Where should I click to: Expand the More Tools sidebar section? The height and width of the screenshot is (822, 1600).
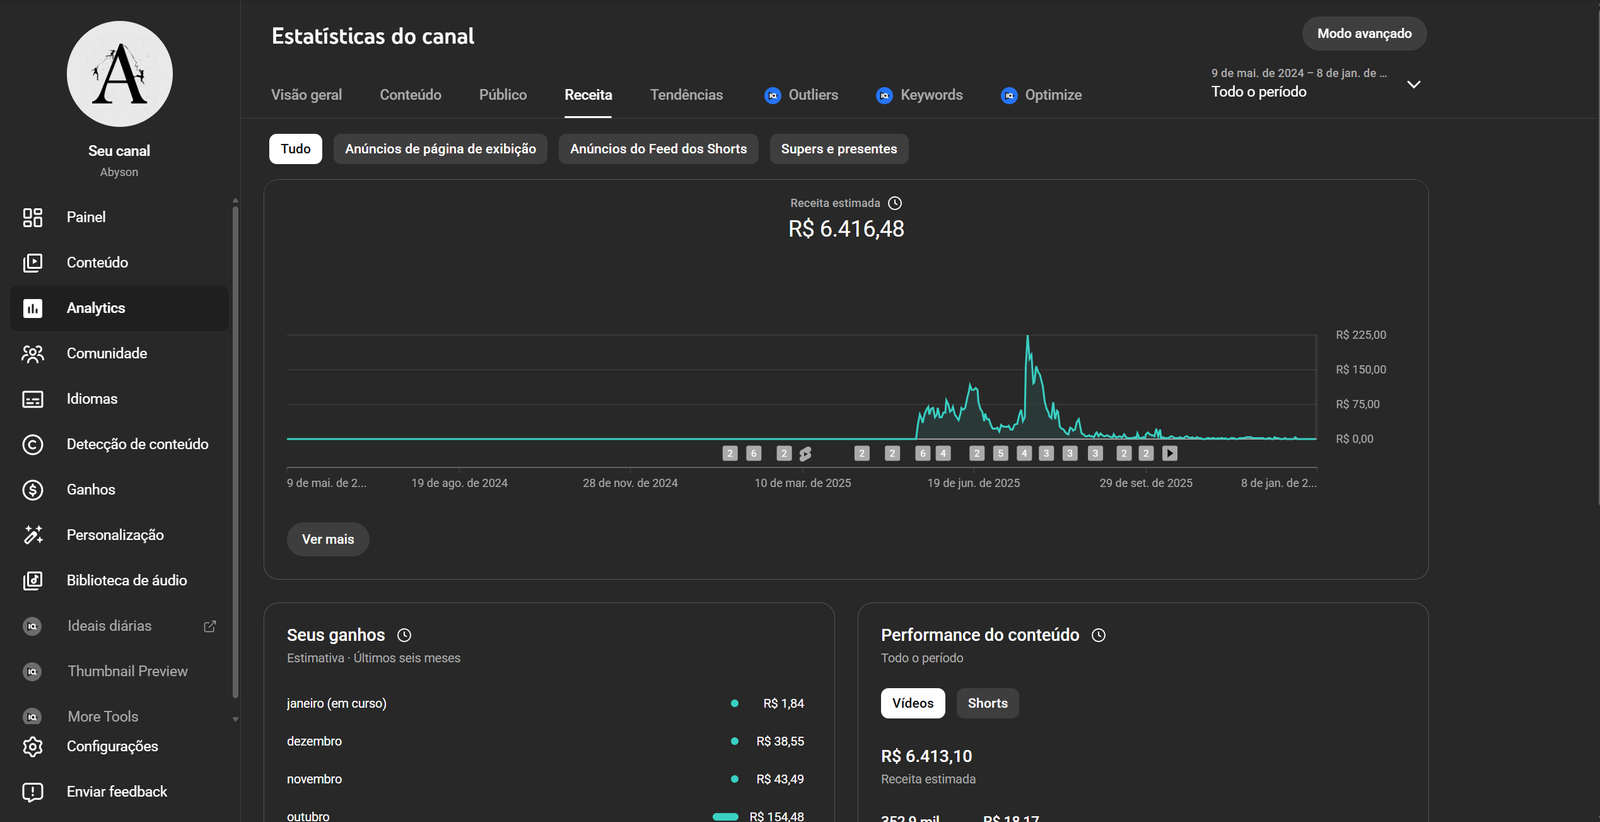click(103, 716)
